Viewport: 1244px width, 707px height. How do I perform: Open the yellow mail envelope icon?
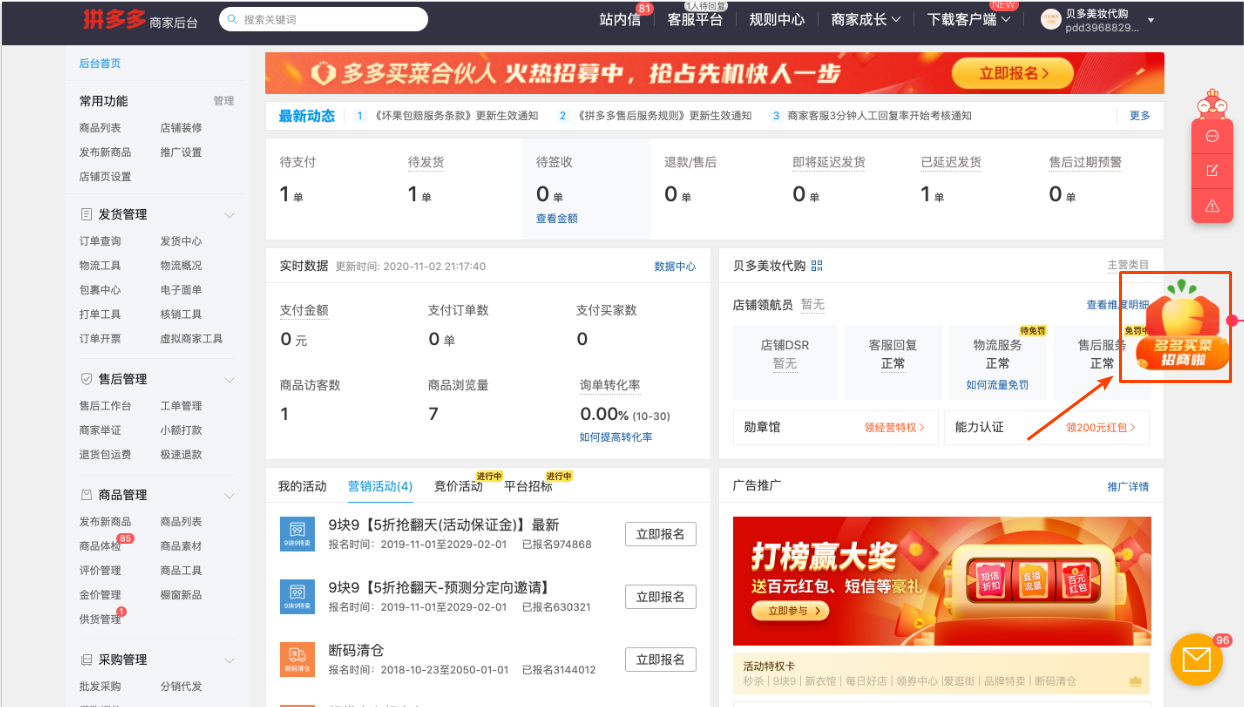(1196, 660)
